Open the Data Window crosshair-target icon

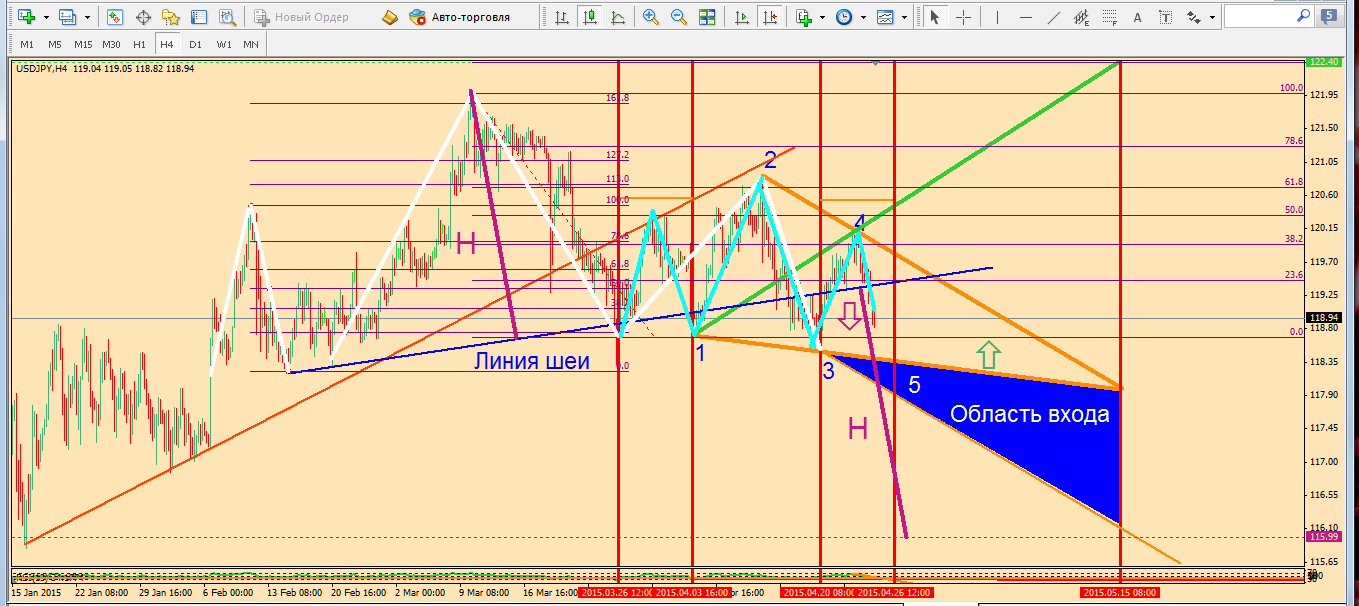(143, 17)
